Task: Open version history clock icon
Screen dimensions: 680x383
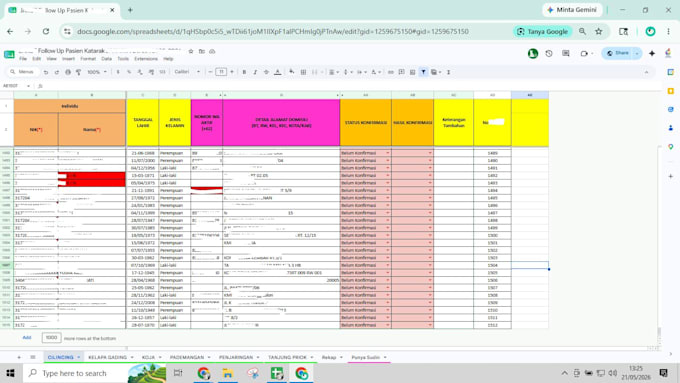Action: pyautogui.click(x=549, y=53)
